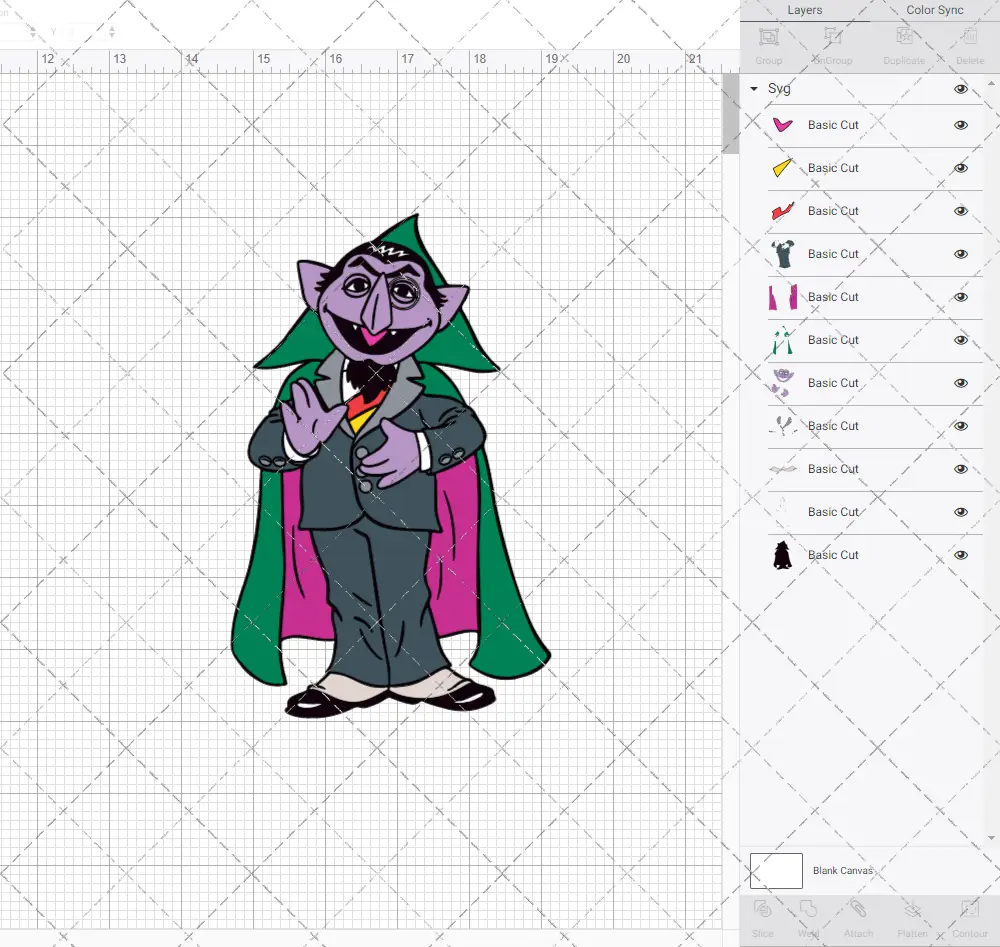The image size is (1000, 947).
Task: Hide the magenta cape lining layer
Action: 960,297
